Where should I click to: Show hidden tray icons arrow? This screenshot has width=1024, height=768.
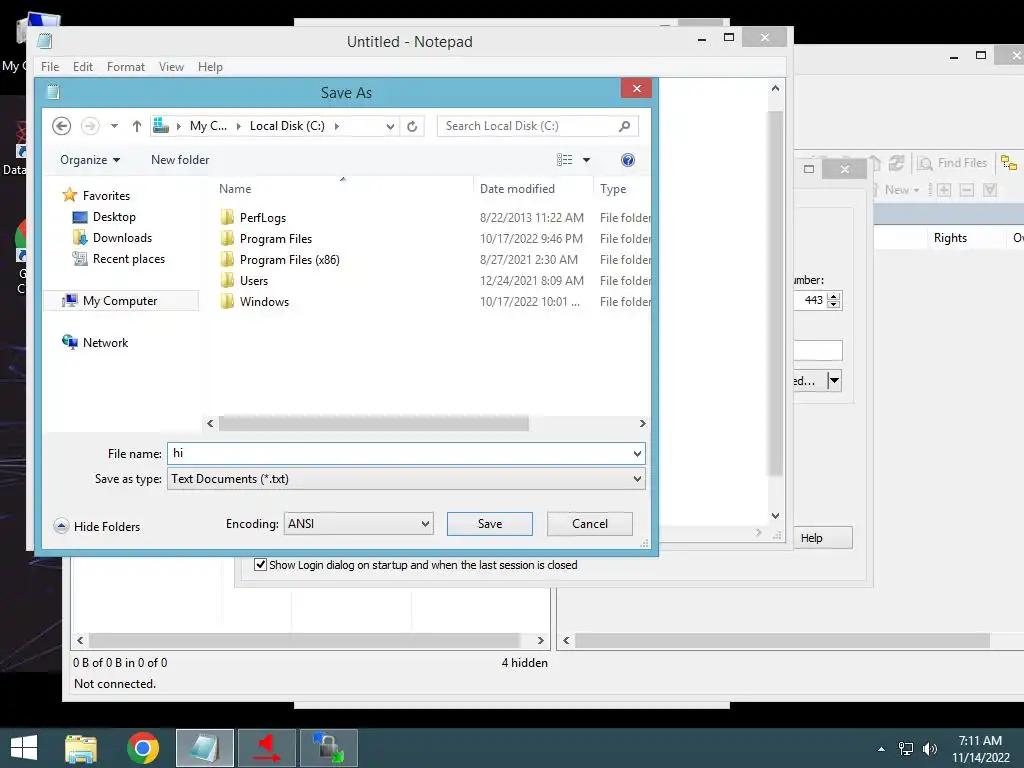tap(882, 749)
